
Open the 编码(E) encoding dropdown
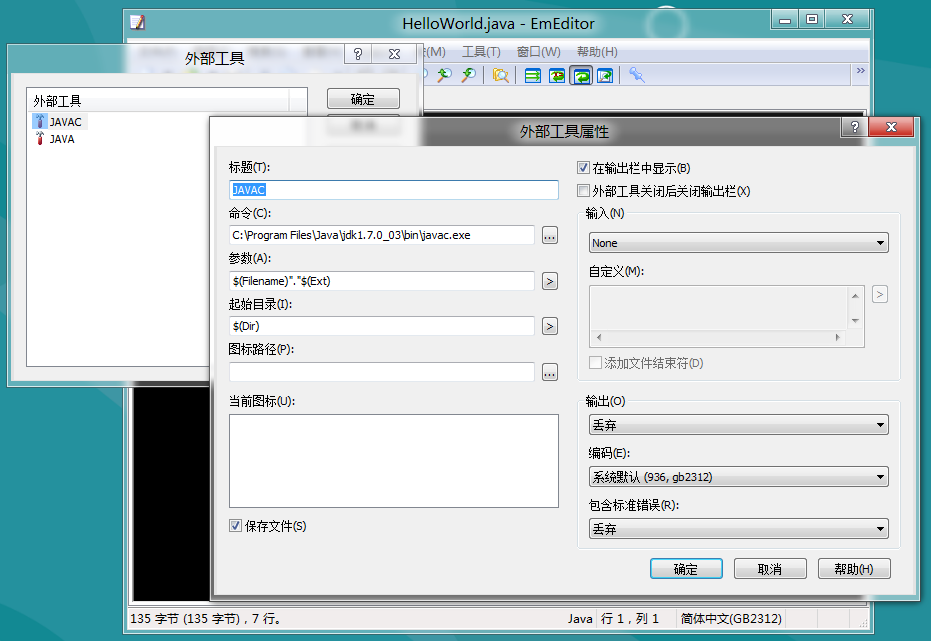pos(737,476)
